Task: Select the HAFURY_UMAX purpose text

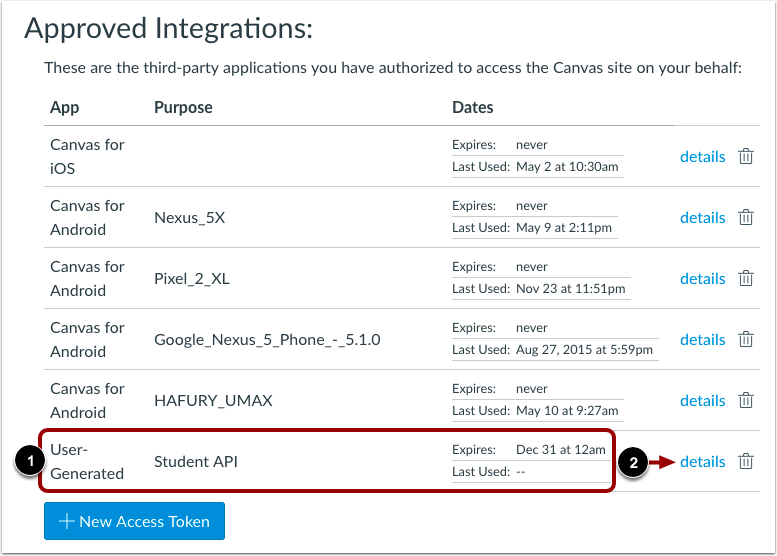Action: [213, 400]
